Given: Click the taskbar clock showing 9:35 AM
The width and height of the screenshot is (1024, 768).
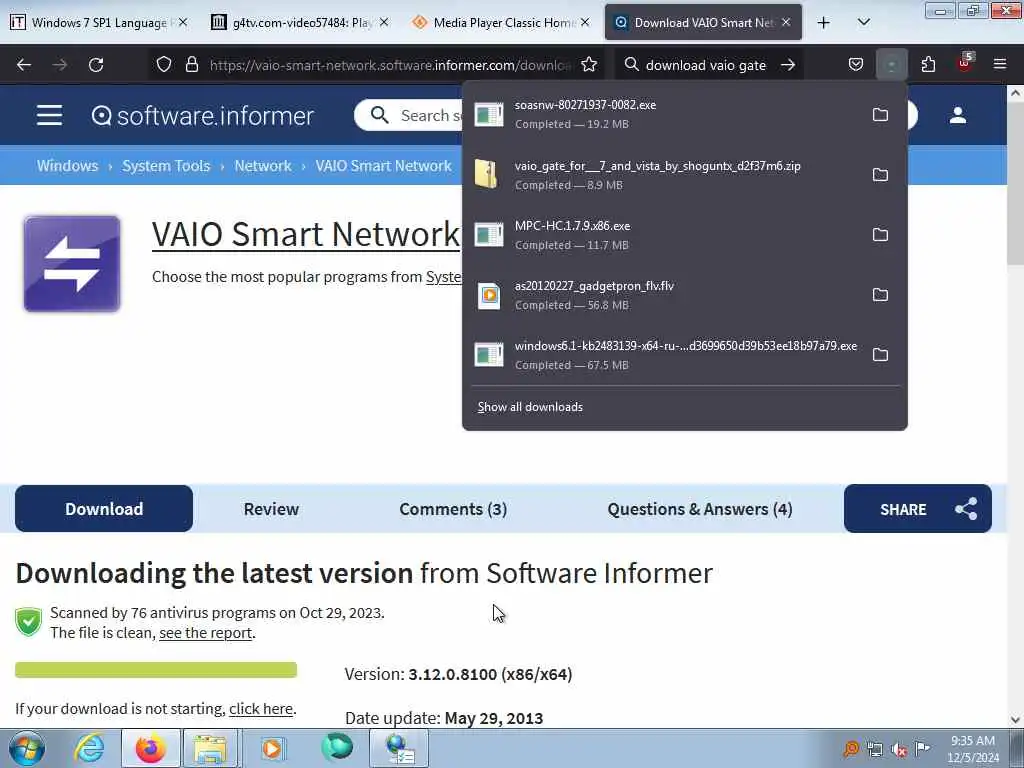Looking at the screenshot, I should (973, 749).
